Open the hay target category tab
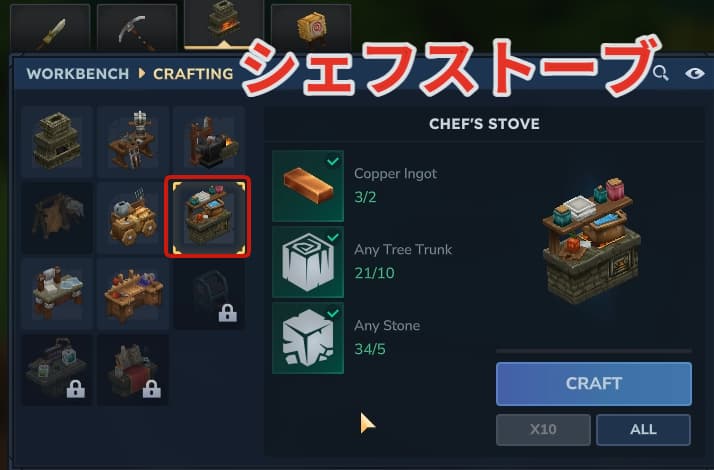This screenshot has width=714, height=470. point(311,28)
